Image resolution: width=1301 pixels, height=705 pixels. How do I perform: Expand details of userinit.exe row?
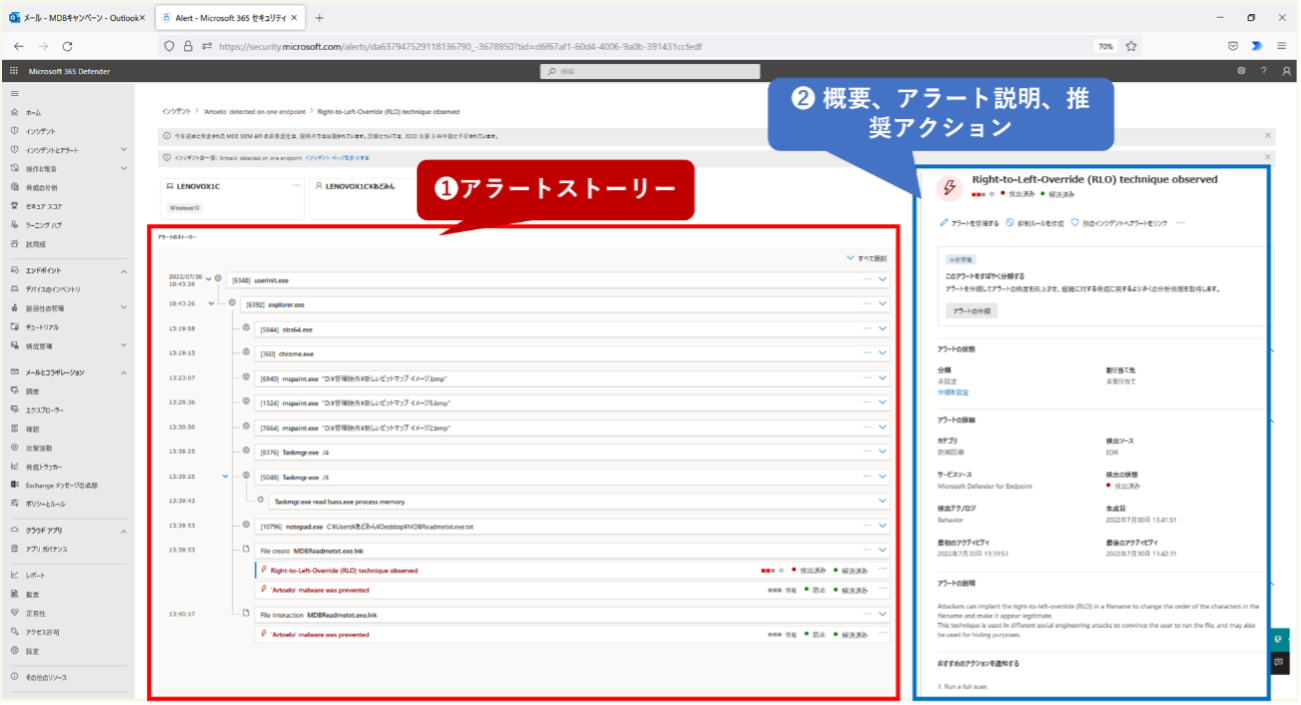[x=883, y=280]
